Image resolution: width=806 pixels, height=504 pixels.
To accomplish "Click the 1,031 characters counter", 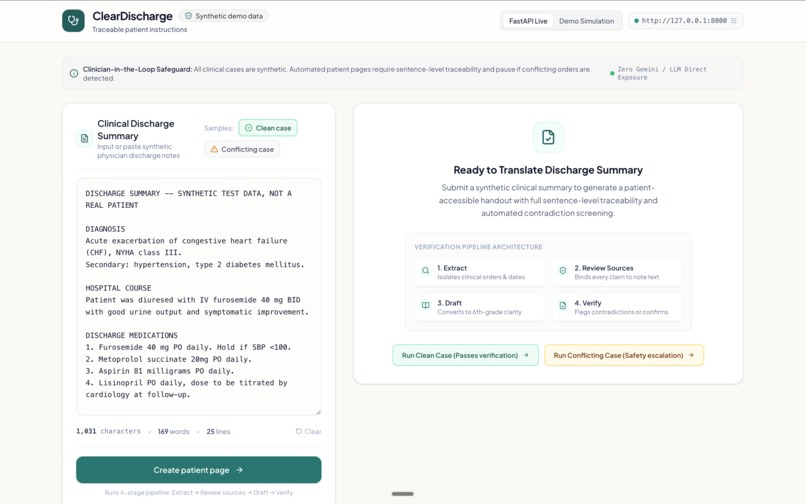I will tap(108, 431).
